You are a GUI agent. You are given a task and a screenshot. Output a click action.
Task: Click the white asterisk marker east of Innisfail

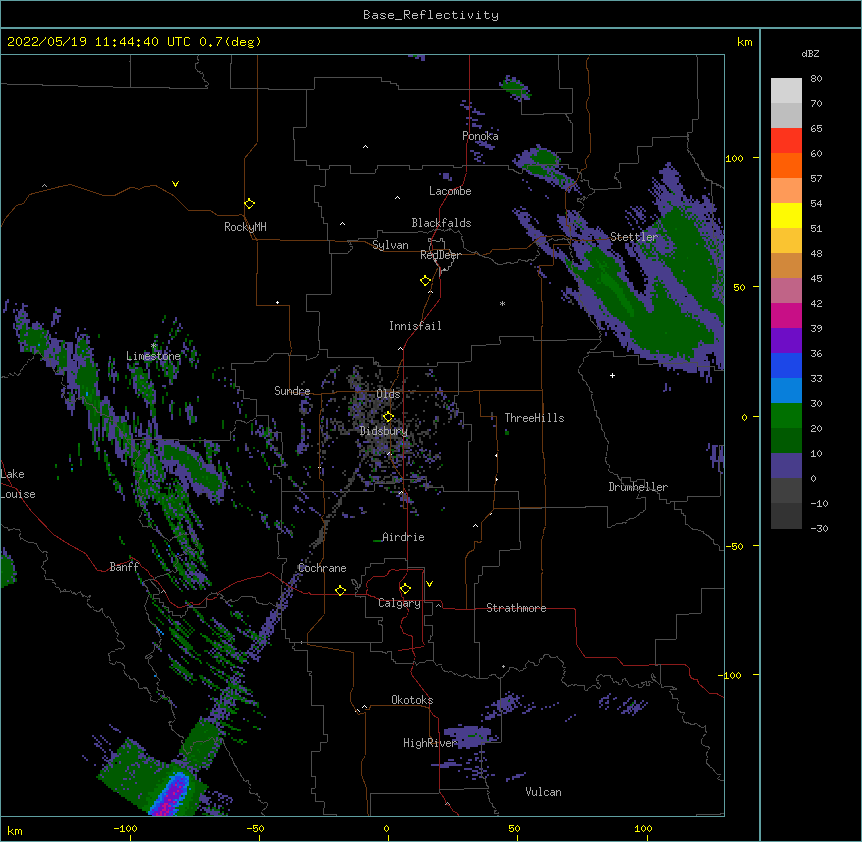tap(502, 303)
